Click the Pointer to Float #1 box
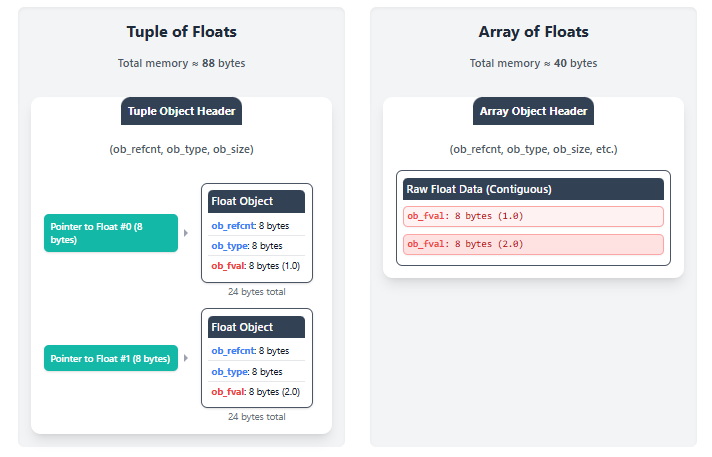 click(x=111, y=358)
